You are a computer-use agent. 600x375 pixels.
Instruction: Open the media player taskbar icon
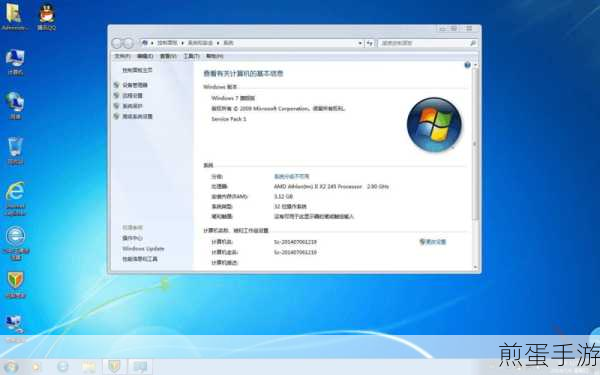click(x=36, y=367)
